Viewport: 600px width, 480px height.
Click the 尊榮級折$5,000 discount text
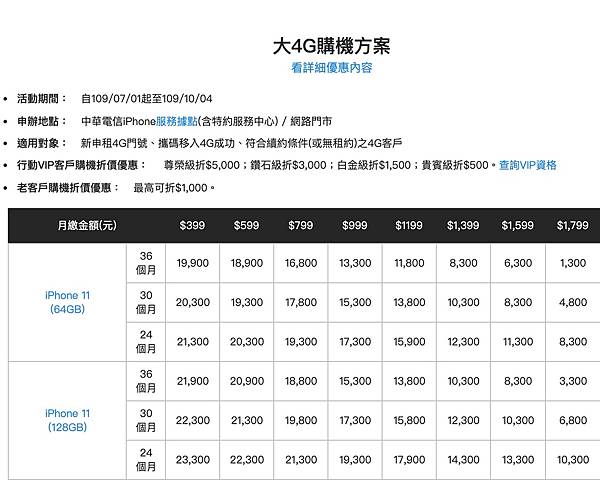tap(202, 165)
